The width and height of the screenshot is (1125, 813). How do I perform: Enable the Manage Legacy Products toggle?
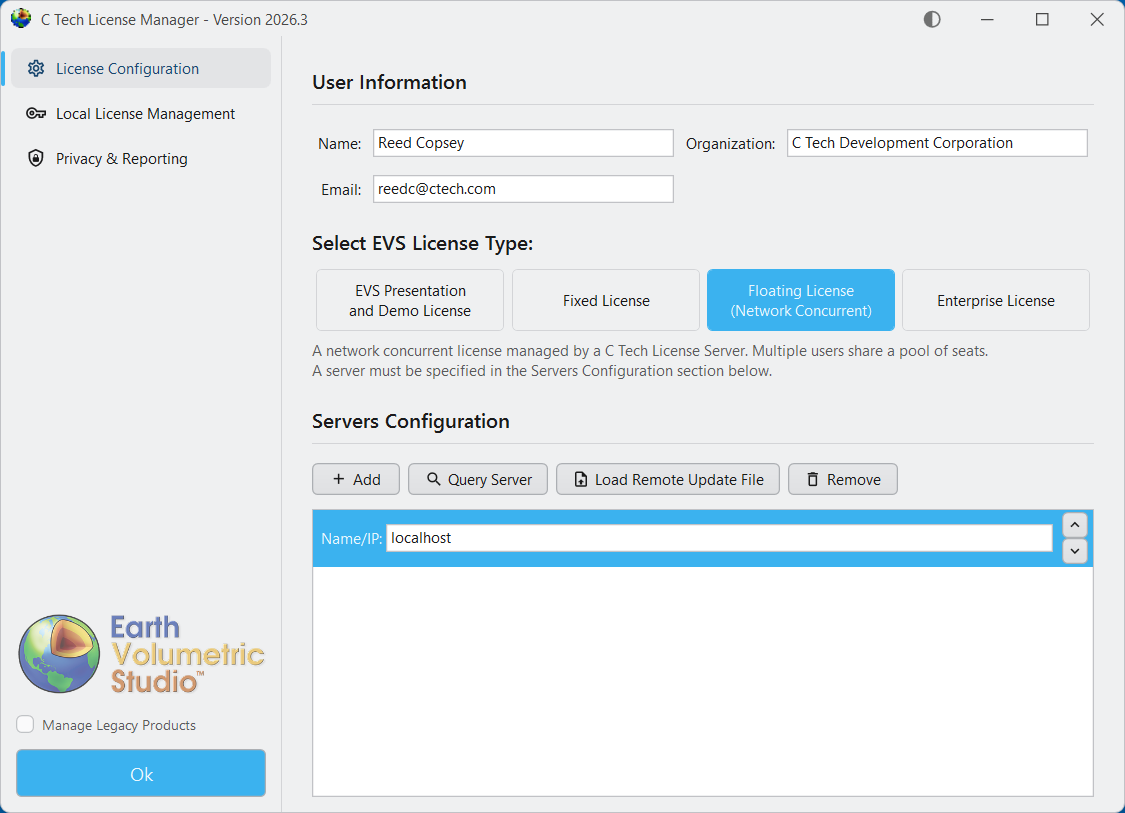pos(24,725)
